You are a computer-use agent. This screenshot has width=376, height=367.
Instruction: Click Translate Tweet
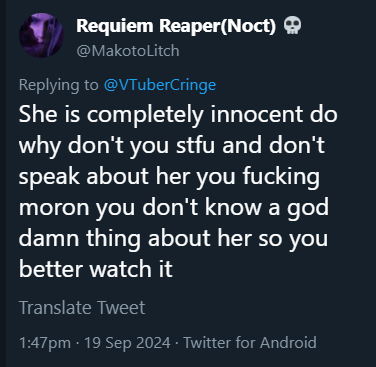pos(82,307)
